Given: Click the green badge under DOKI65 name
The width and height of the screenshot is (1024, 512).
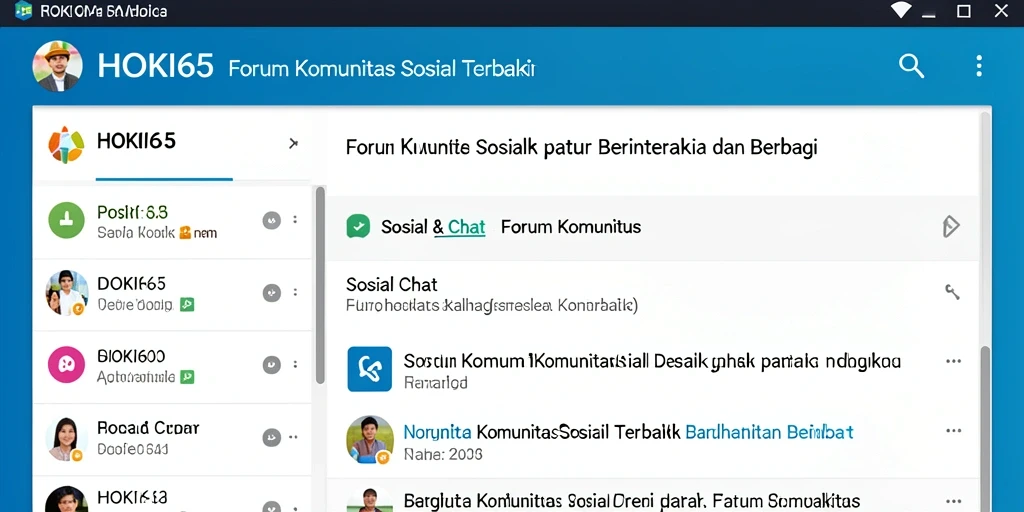Looking at the screenshot, I should [x=187, y=304].
